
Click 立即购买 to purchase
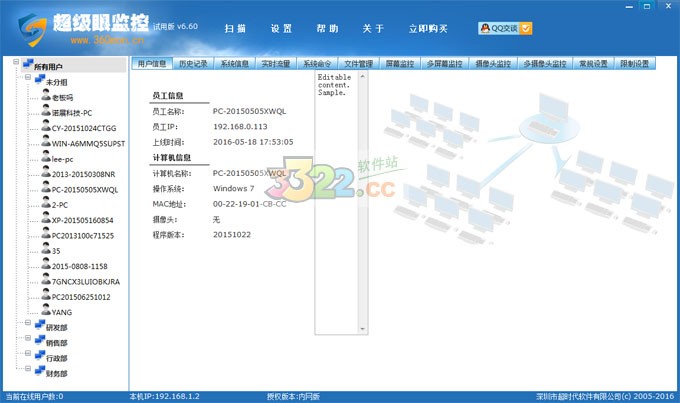[428, 29]
